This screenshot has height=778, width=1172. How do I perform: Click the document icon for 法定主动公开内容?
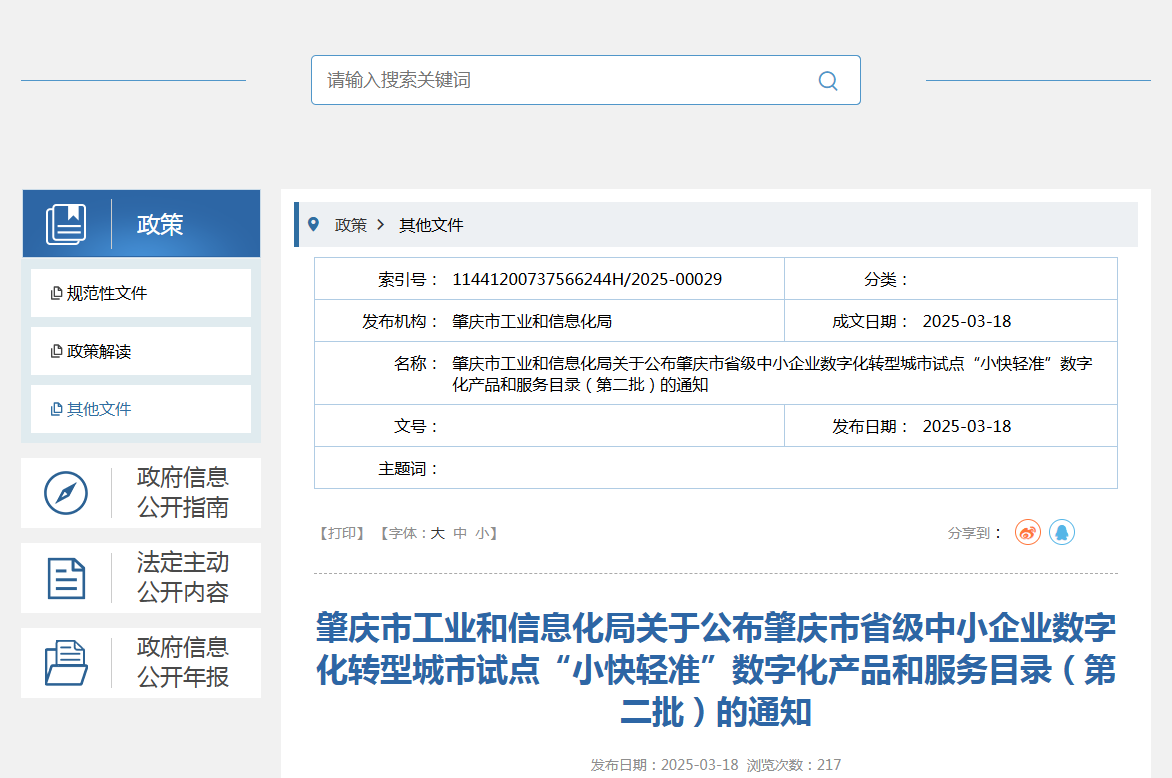pyautogui.click(x=66, y=578)
